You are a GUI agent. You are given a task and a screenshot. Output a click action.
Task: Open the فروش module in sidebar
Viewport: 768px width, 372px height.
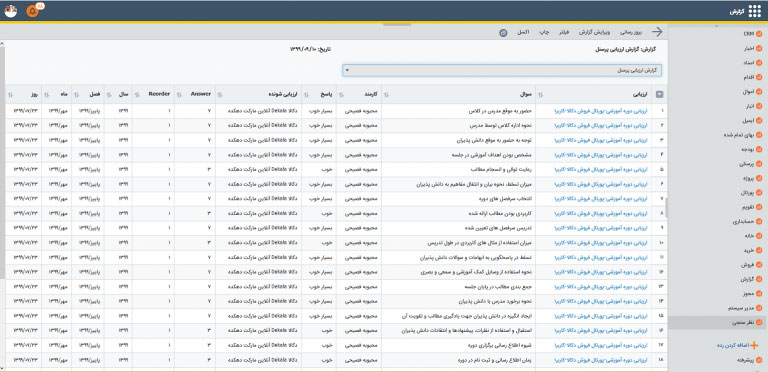click(x=751, y=264)
